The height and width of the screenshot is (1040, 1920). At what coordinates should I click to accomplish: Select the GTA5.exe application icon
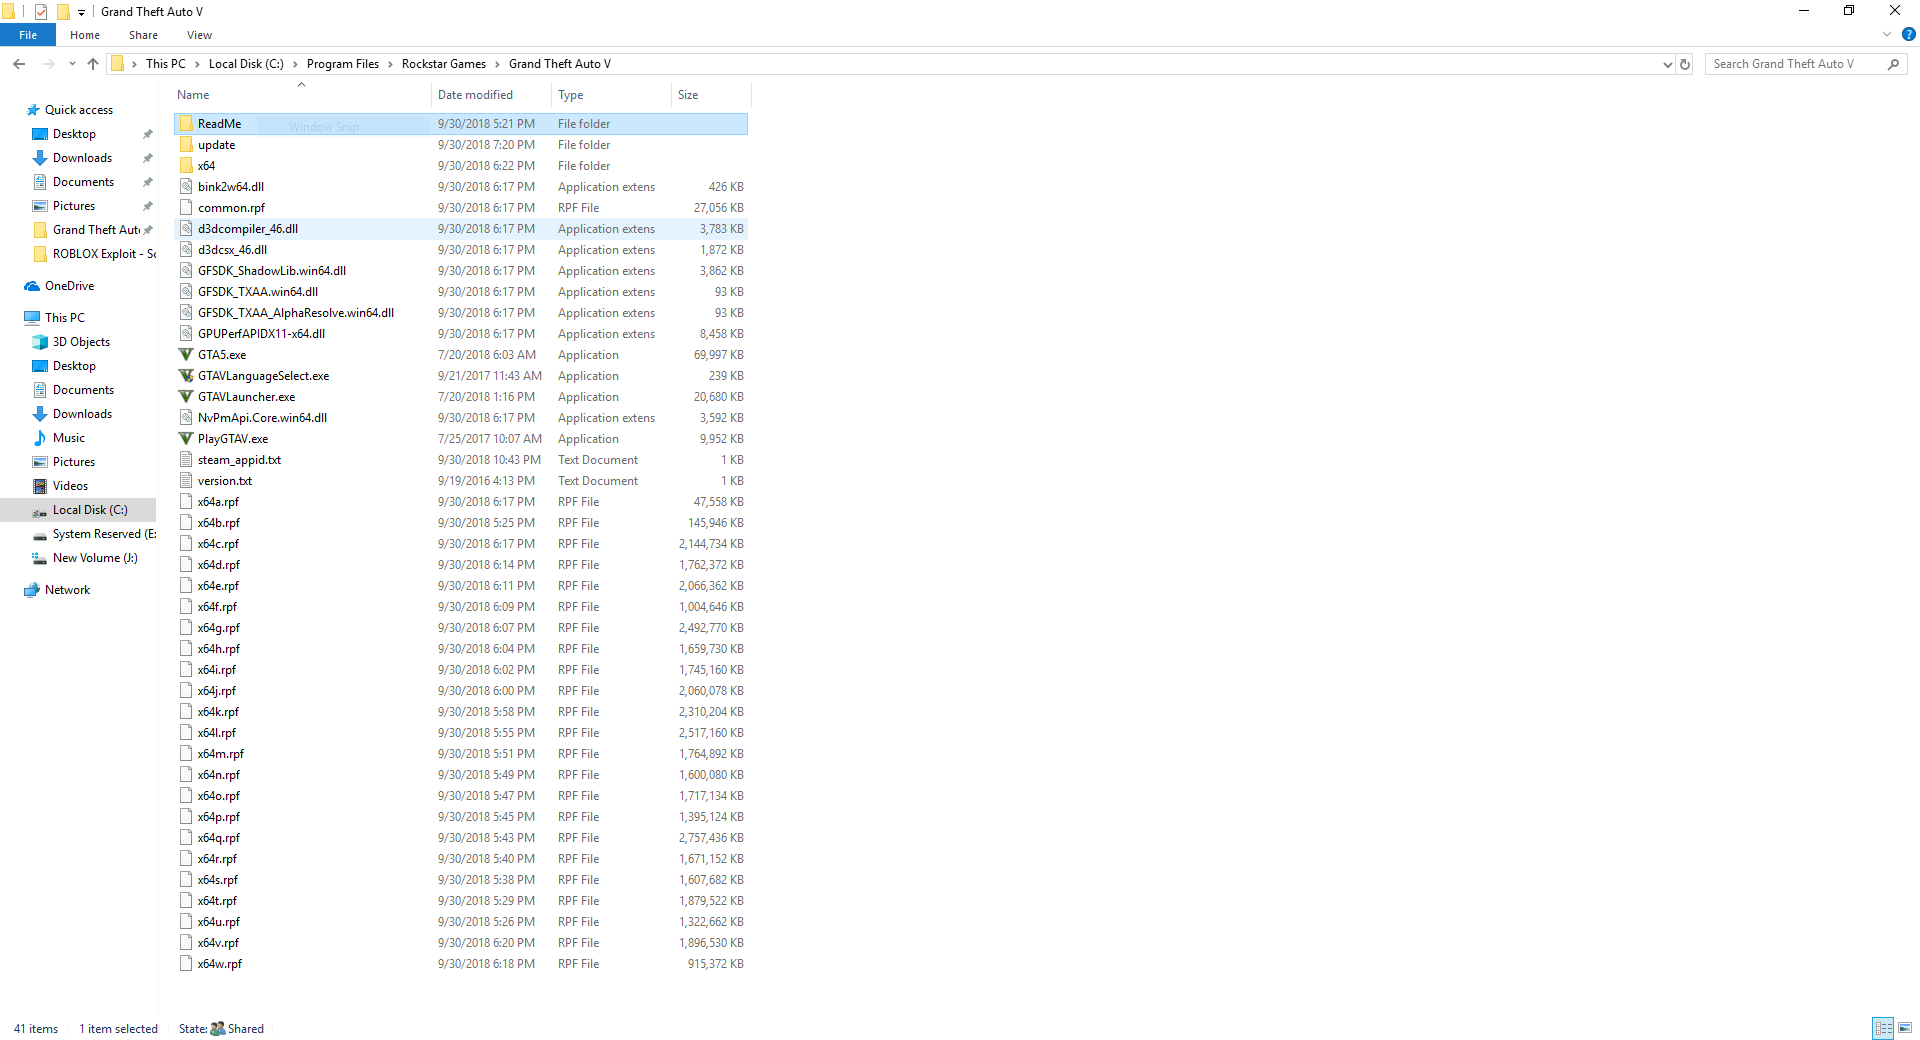(x=186, y=355)
